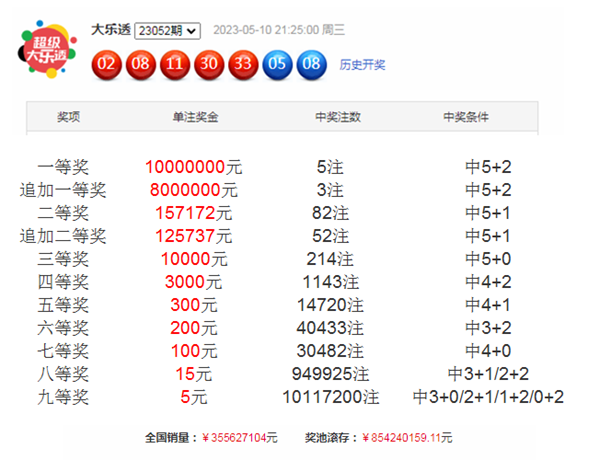Click the 单注奖金 column header
The image size is (592, 460).
(196, 117)
